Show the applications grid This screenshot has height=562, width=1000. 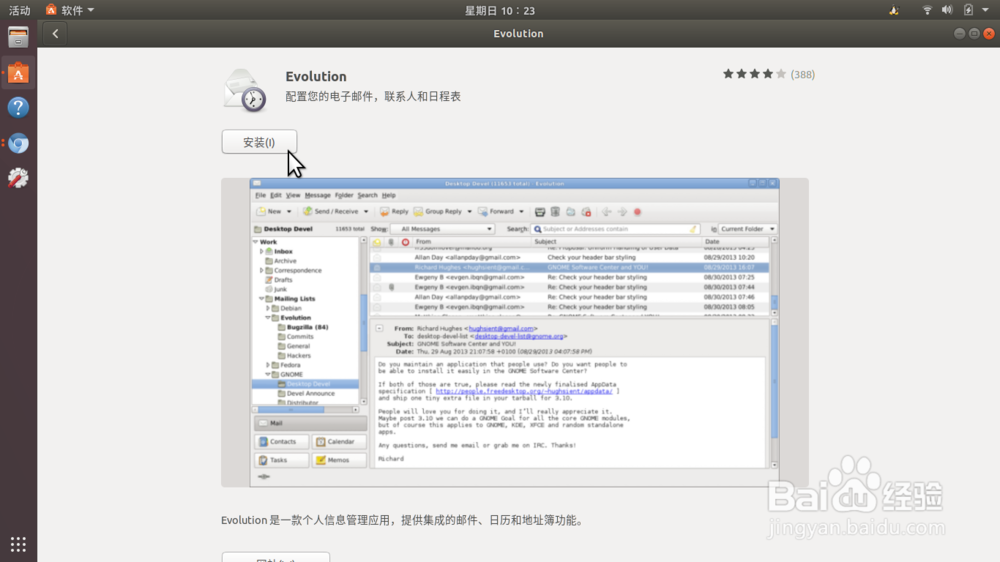click(x=18, y=544)
